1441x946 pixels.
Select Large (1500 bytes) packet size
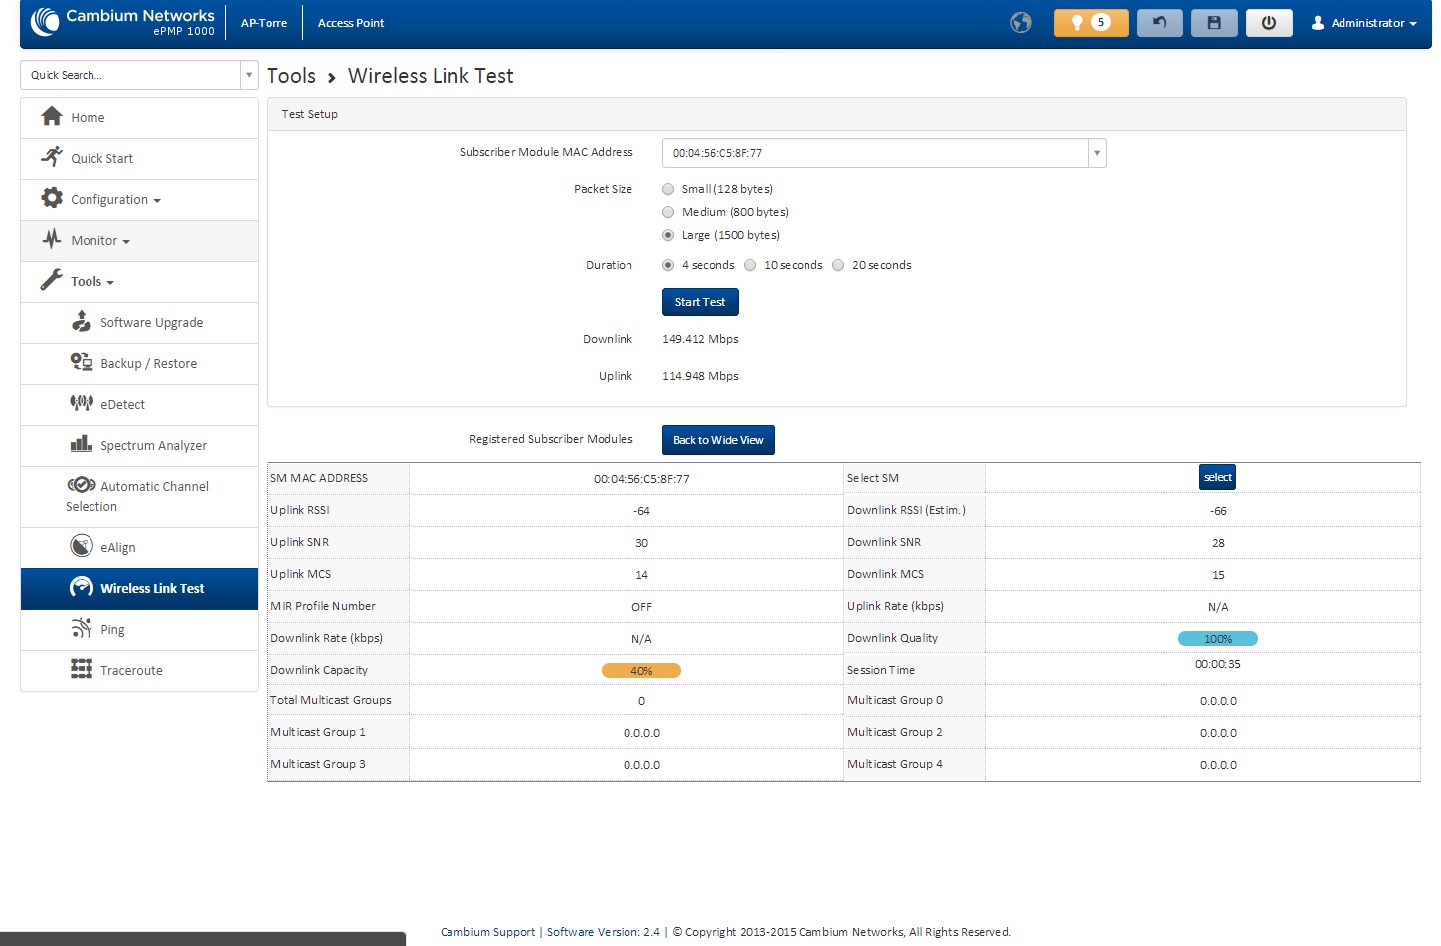tap(668, 235)
